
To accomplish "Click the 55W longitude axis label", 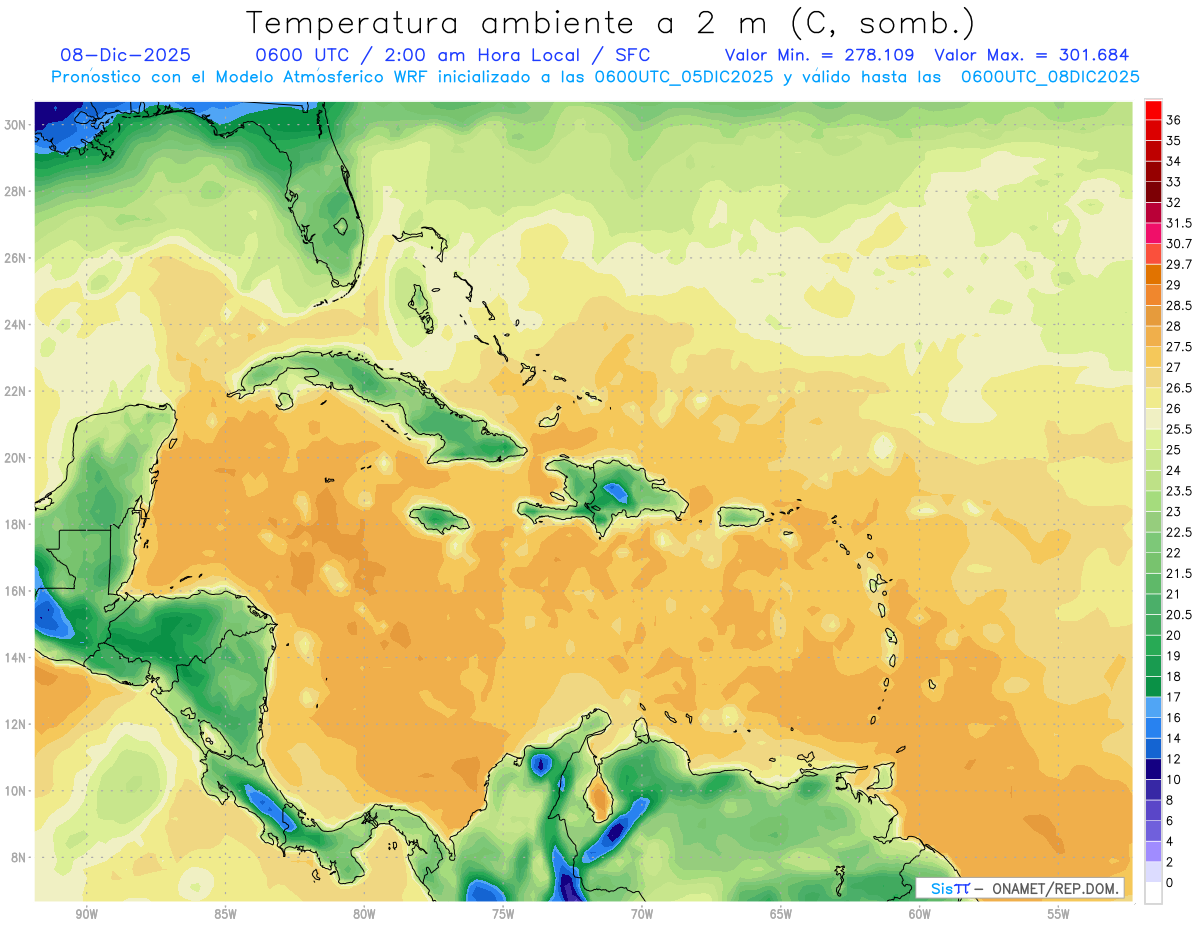I will [x=1059, y=914].
